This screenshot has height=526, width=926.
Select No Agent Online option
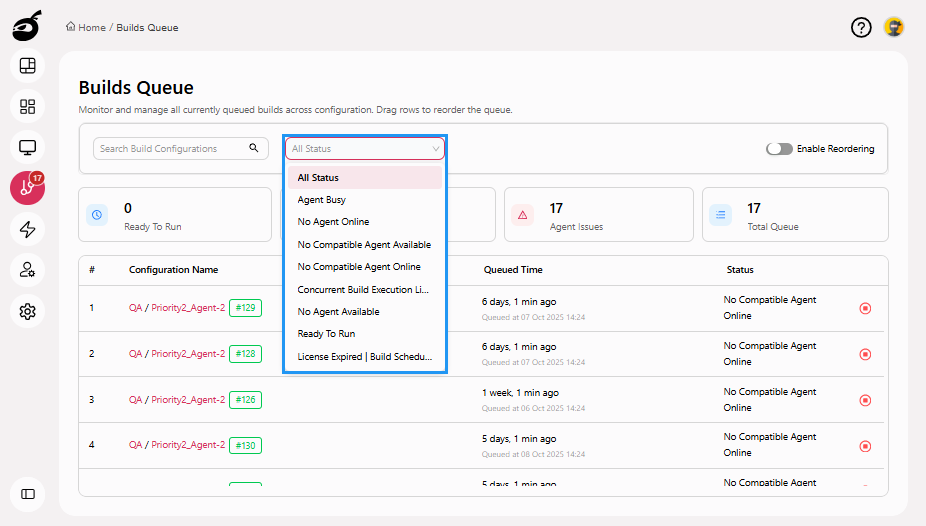click(365, 222)
